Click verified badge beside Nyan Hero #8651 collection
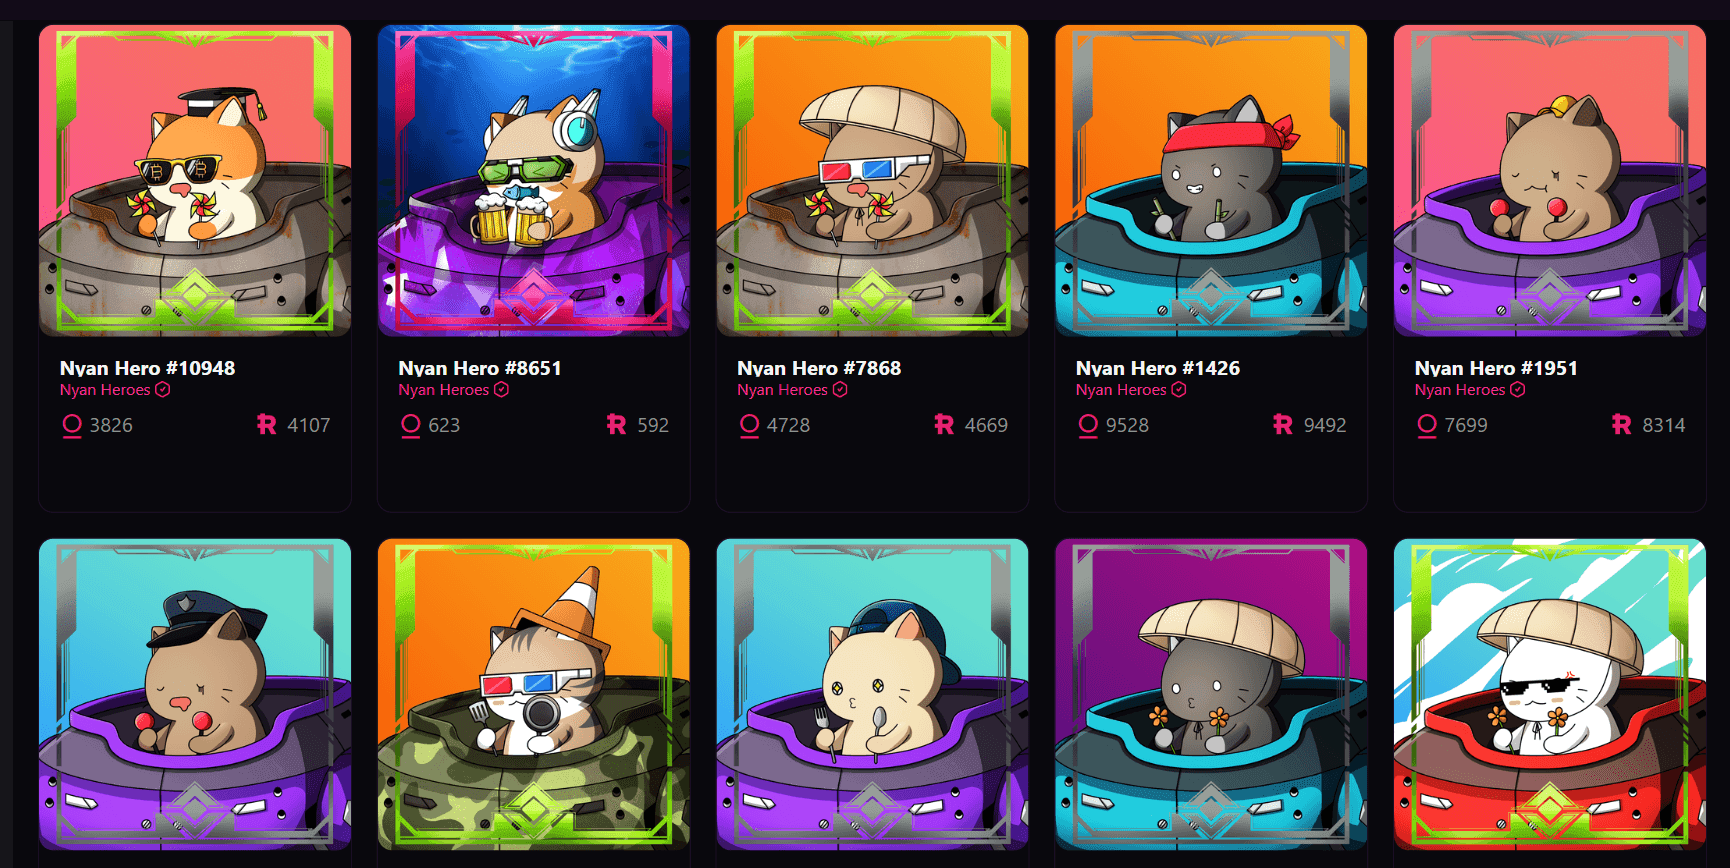The height and width of the screenshot is (868, 1730). tap(502, 390)
